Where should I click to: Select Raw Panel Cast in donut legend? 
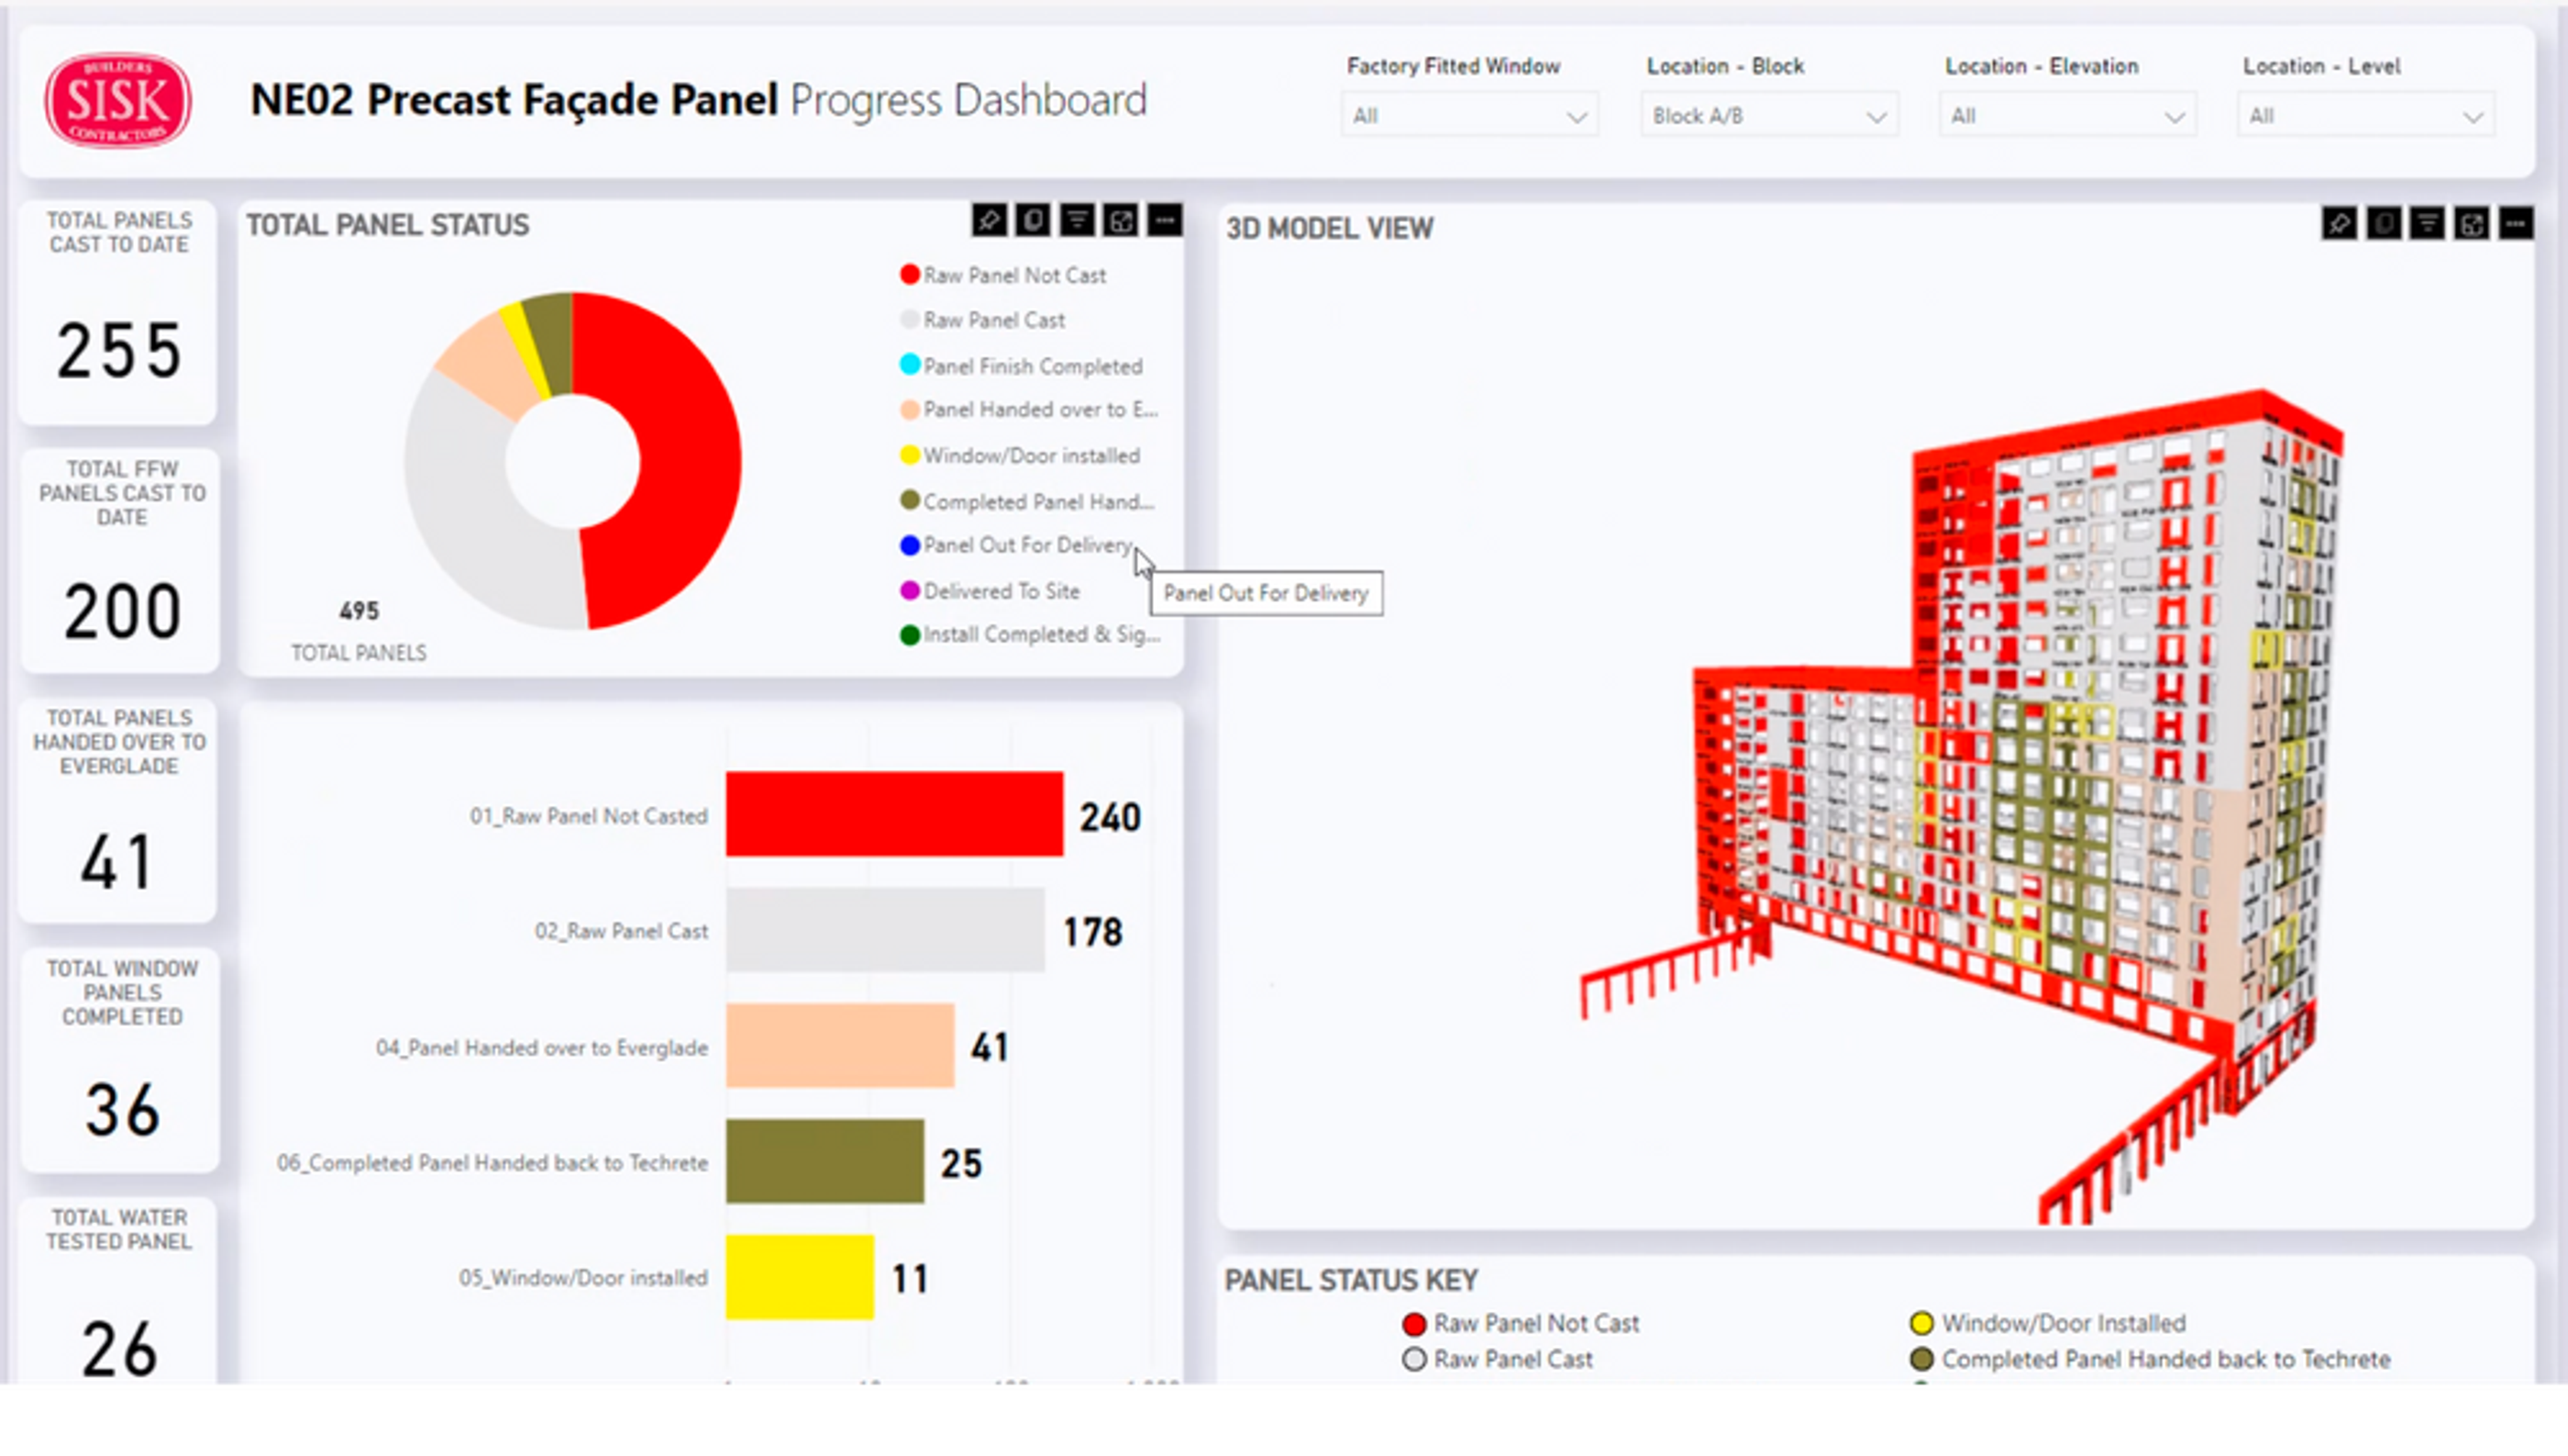[983, 320]
